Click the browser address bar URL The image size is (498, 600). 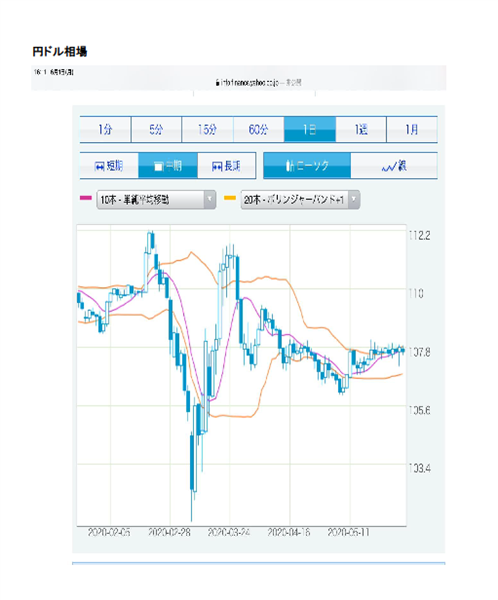tap(258, 82)
